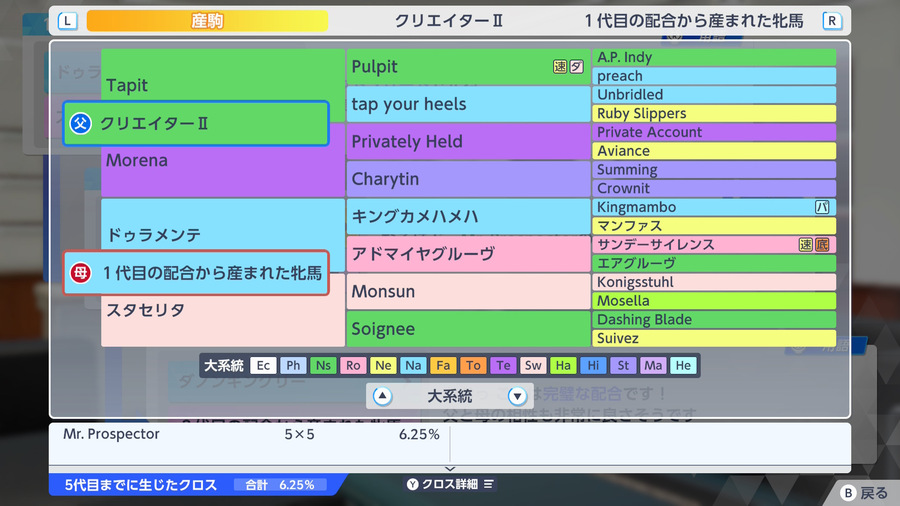Viewport: 900px width, 506px height.
Task: Select sire row クリエイターⅡ
Action: pyautogui.click(x=196, y=123)
